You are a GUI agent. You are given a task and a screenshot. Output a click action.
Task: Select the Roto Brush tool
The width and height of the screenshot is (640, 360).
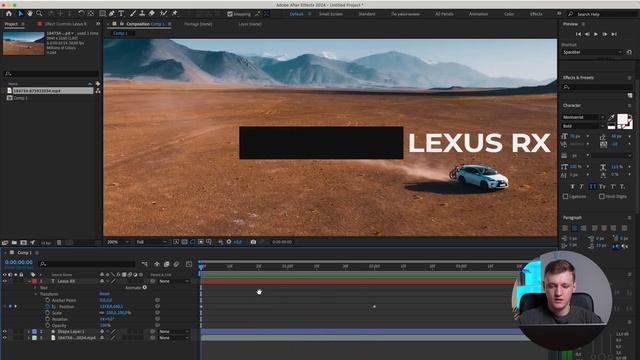click(x=163, y=13)
